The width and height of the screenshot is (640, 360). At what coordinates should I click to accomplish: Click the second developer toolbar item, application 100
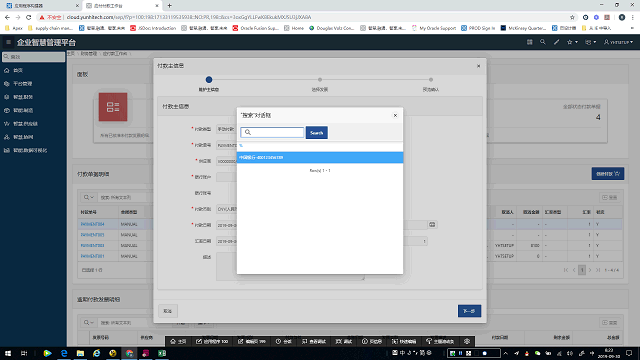[x=212, y=341]
